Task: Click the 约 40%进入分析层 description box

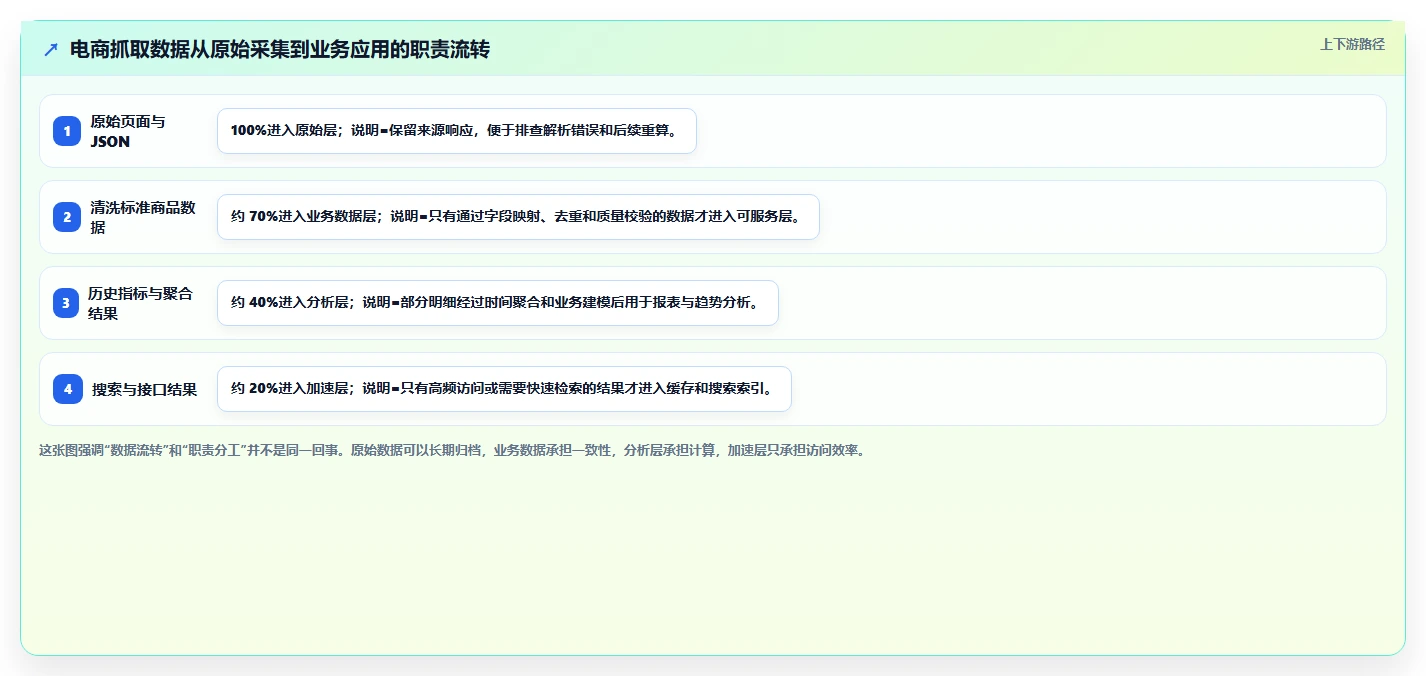Action: point(497,303)
